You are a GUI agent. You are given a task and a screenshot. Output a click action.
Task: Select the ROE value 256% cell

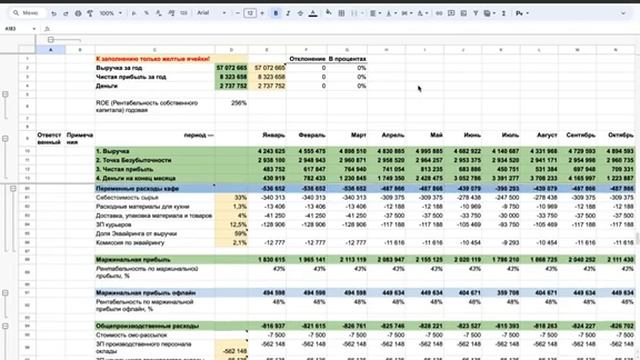tap(231, 106)
